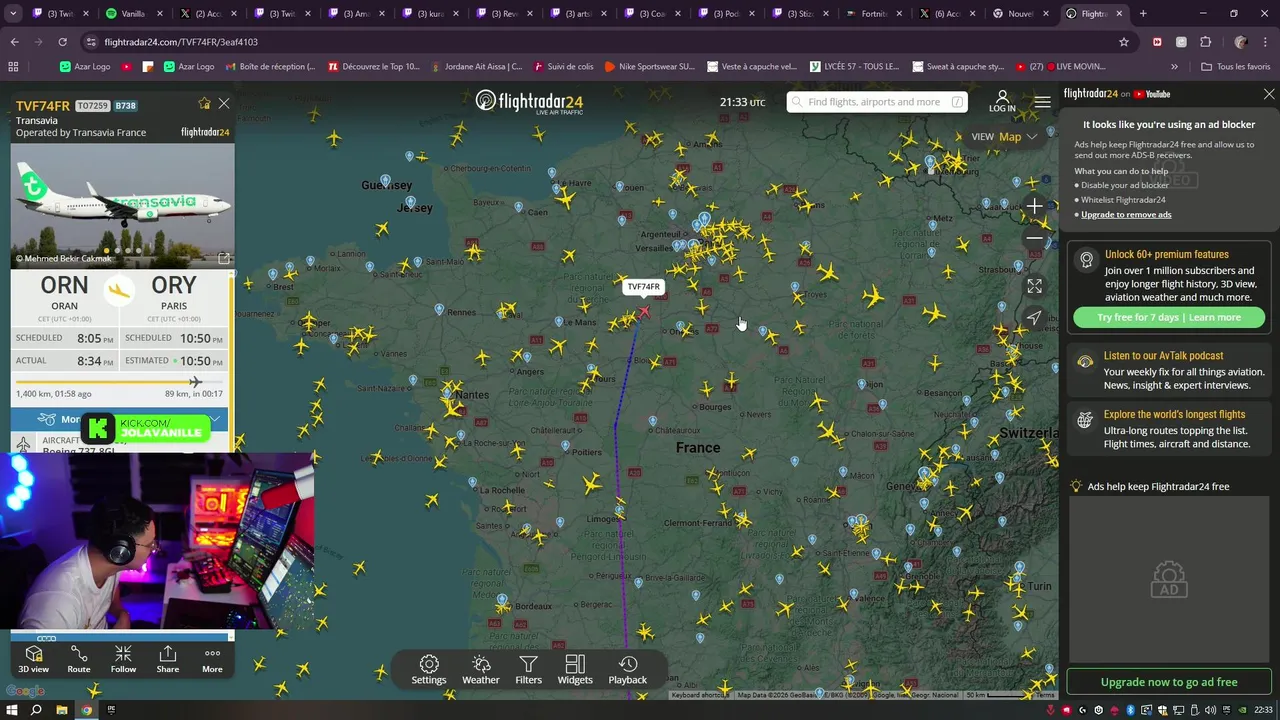Open Listen to our AvTalk podcast

point(1169,370)
